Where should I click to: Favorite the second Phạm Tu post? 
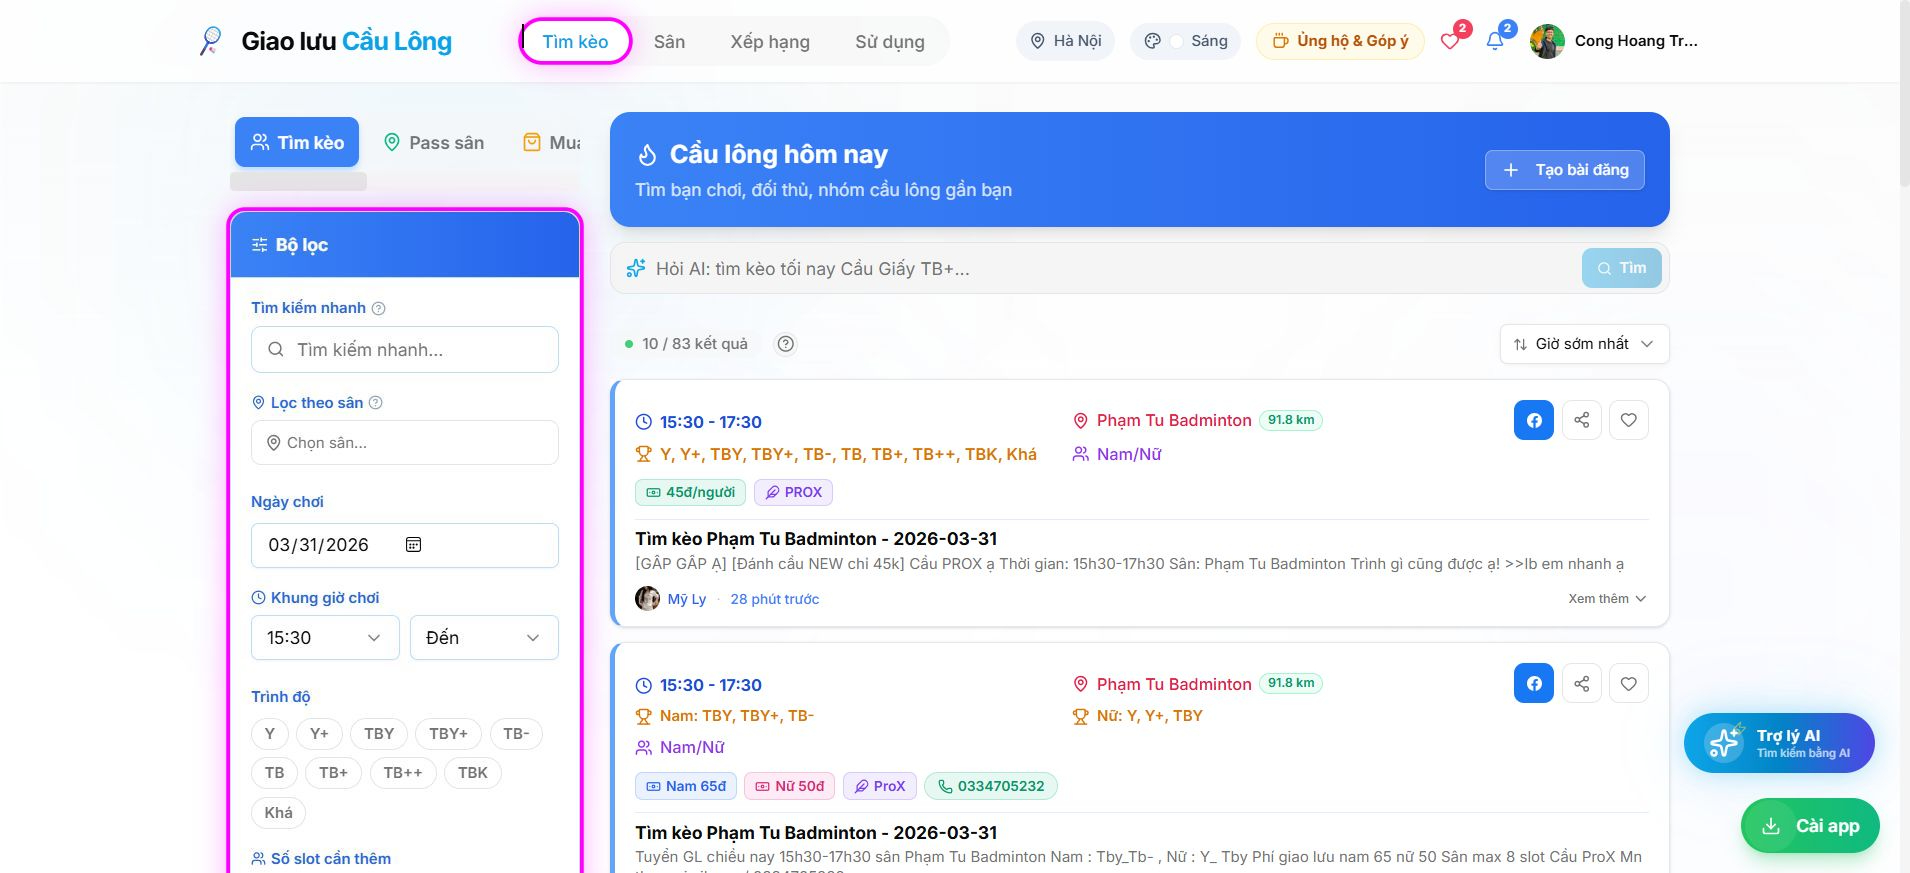point(1629,684)
